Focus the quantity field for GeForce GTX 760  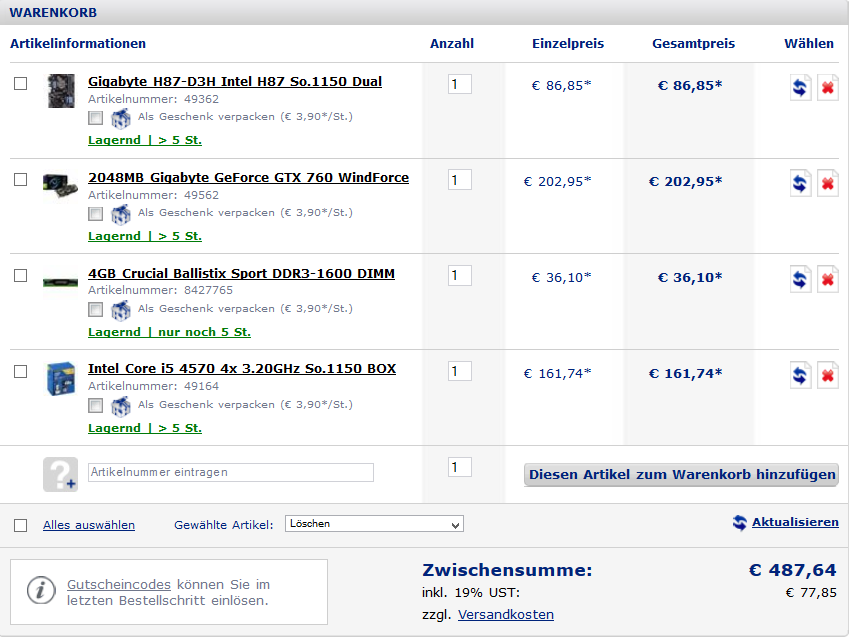pyautogui.click(x=460, y=180)
